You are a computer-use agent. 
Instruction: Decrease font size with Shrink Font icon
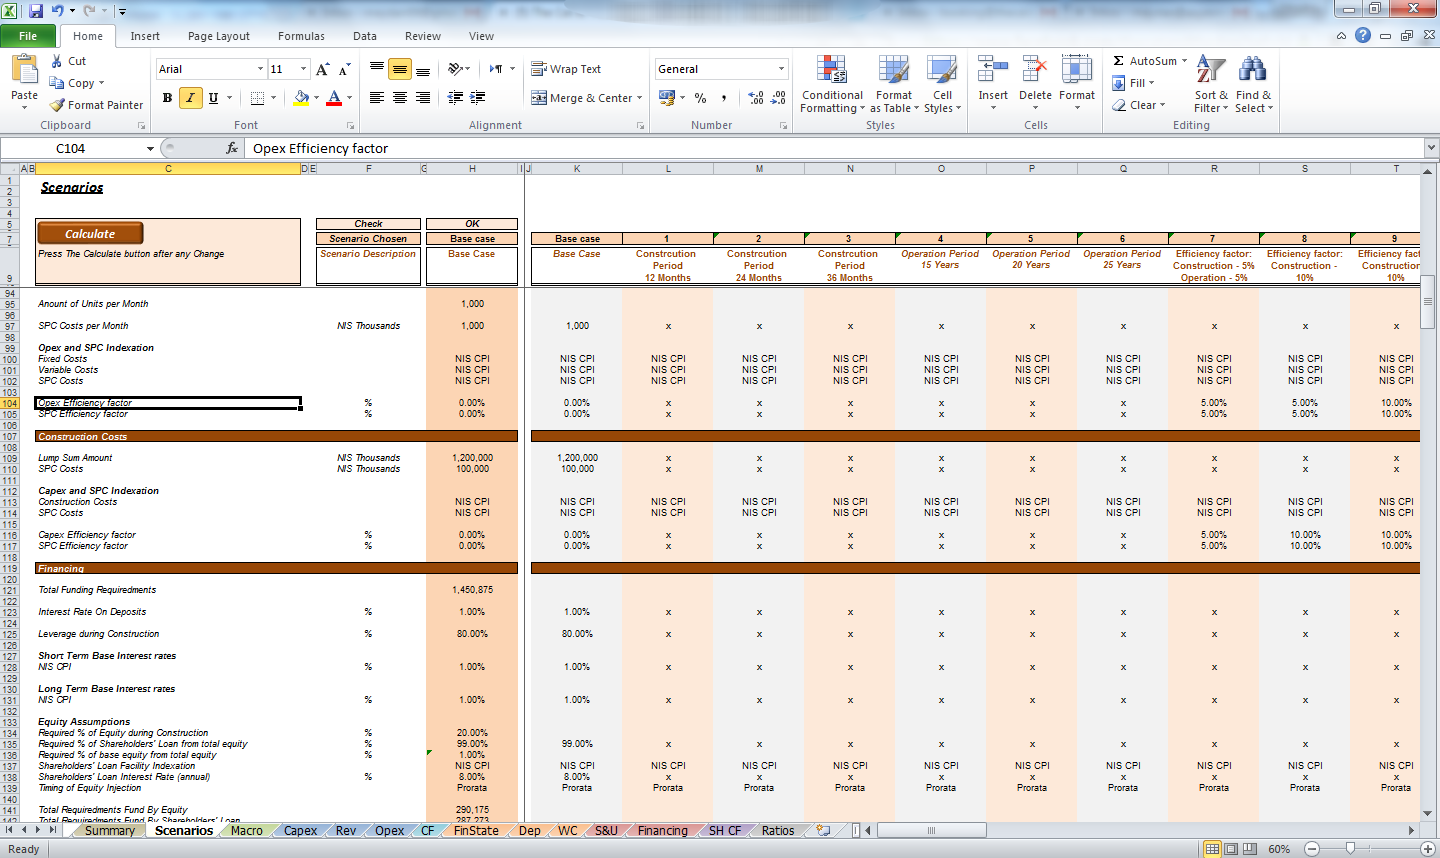(344, 69)
